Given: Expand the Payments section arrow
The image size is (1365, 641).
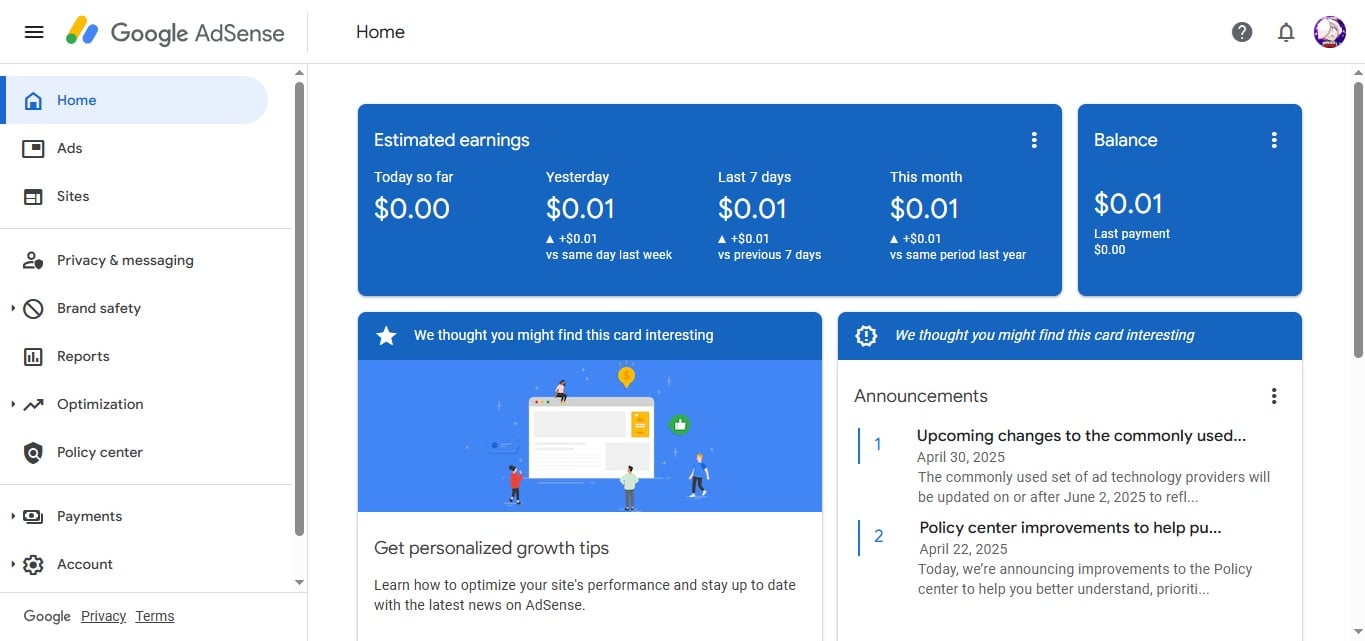Looking at the screenshot, I should [x=13, y=516].
